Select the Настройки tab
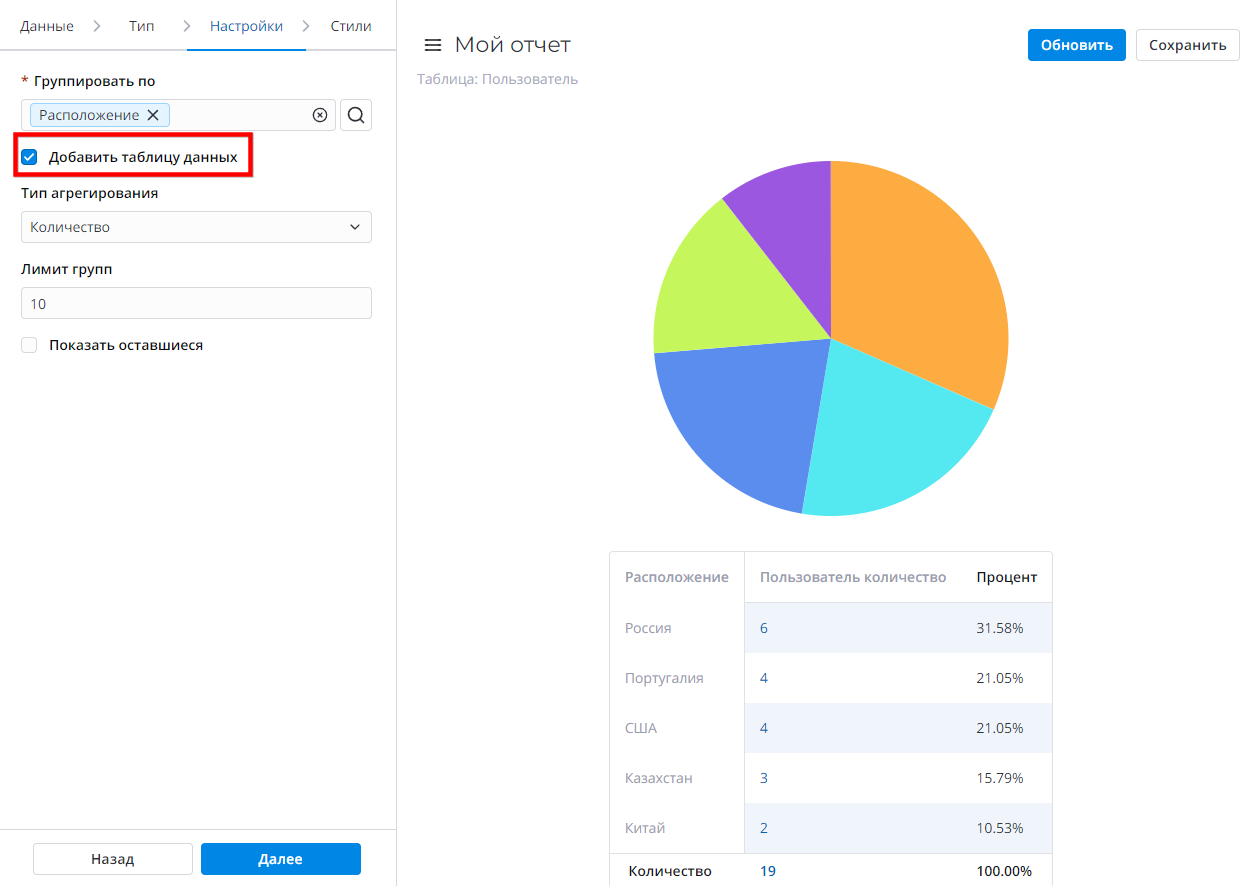Viewport: 1252px width, 886px height. (x=246, y=26)
